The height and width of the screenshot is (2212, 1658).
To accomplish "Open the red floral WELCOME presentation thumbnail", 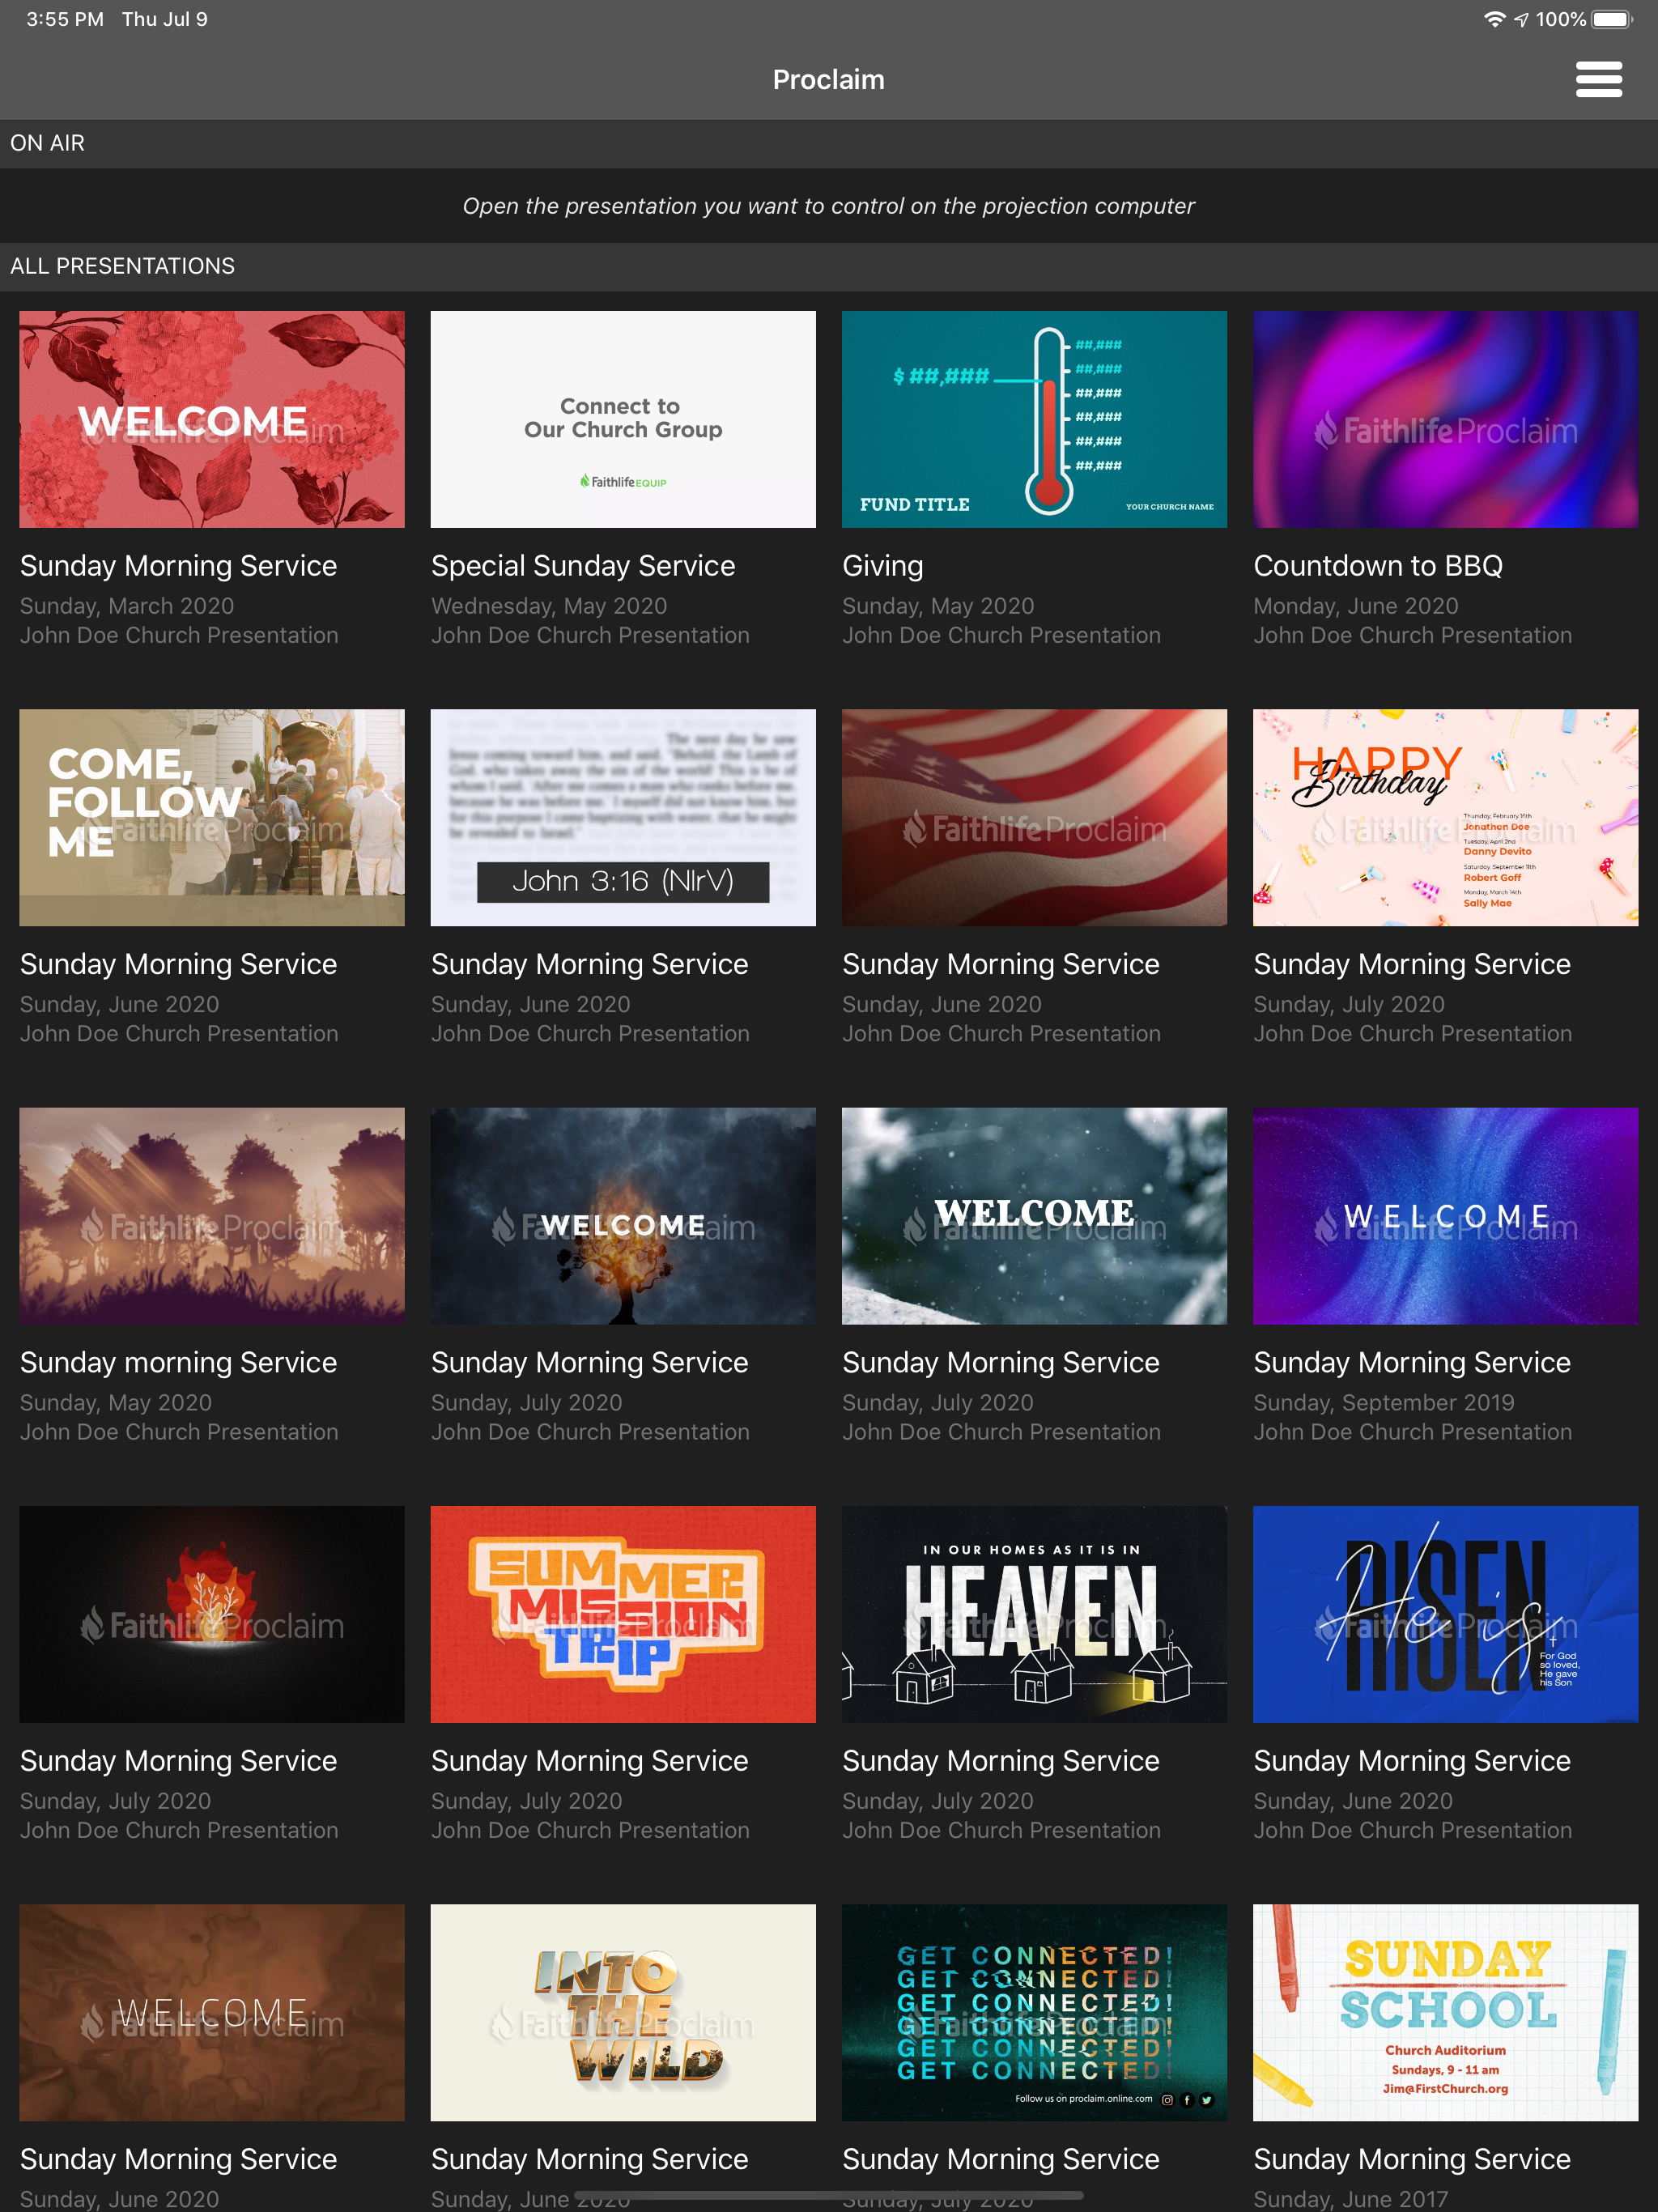I will pos(212,419).
